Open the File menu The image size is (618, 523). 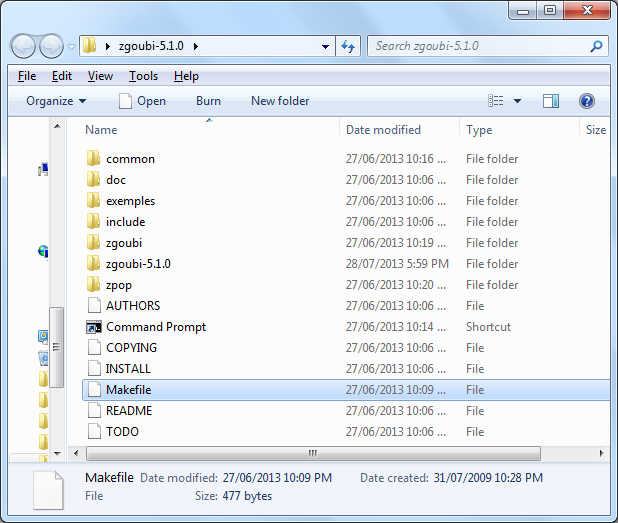[x=27, y=76]
